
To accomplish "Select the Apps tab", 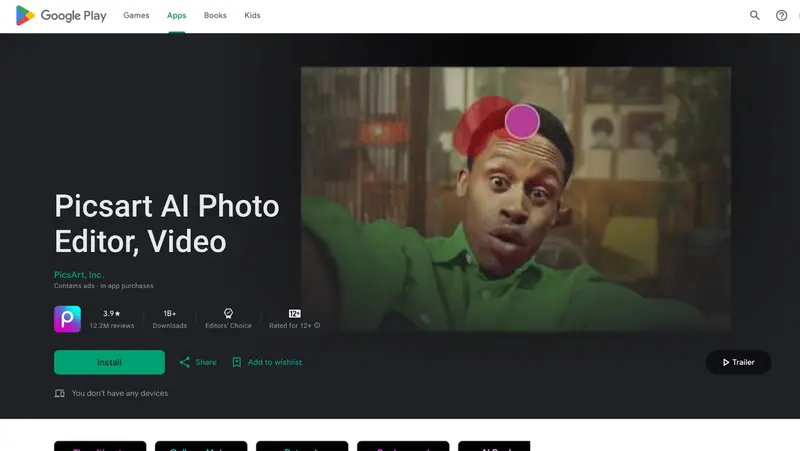I will [x=177, y=15].
